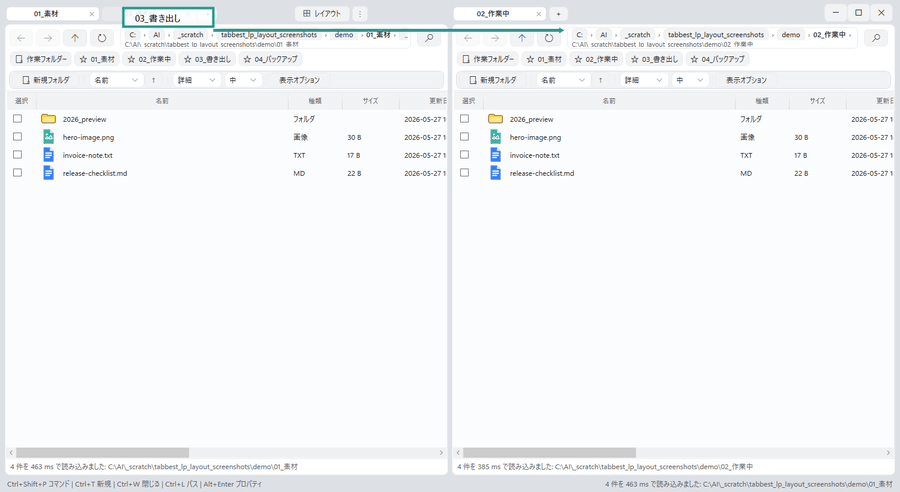Check release-checklist.md checkbox in left pane
The image size is (900, 492).
click(18, 172)
